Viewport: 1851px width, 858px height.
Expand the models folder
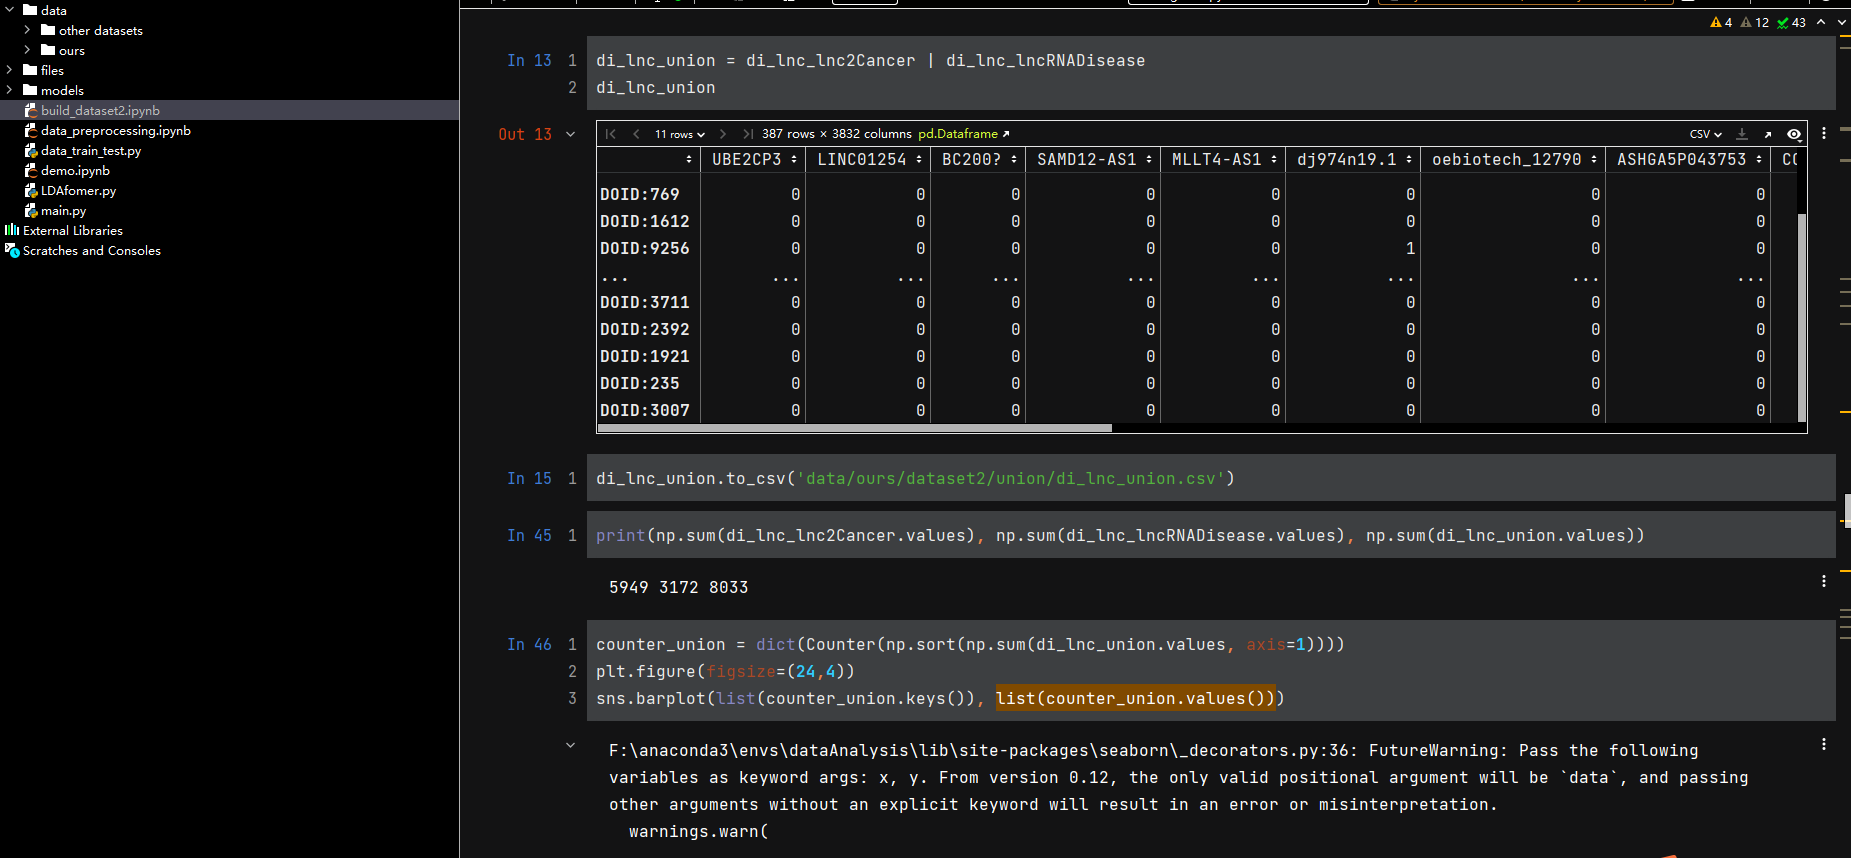point(9,90)
